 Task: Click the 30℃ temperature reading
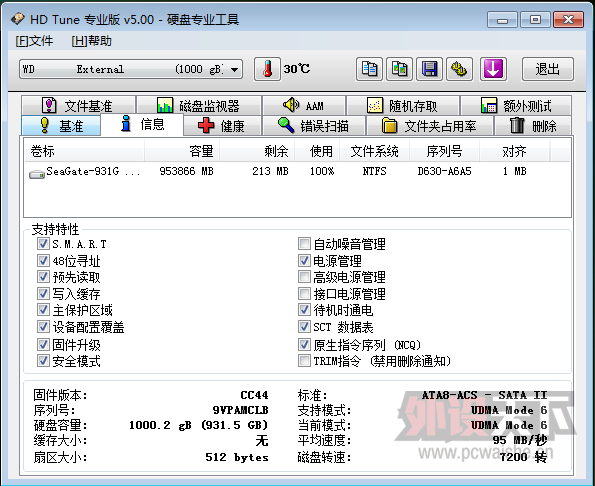[297, 69]
